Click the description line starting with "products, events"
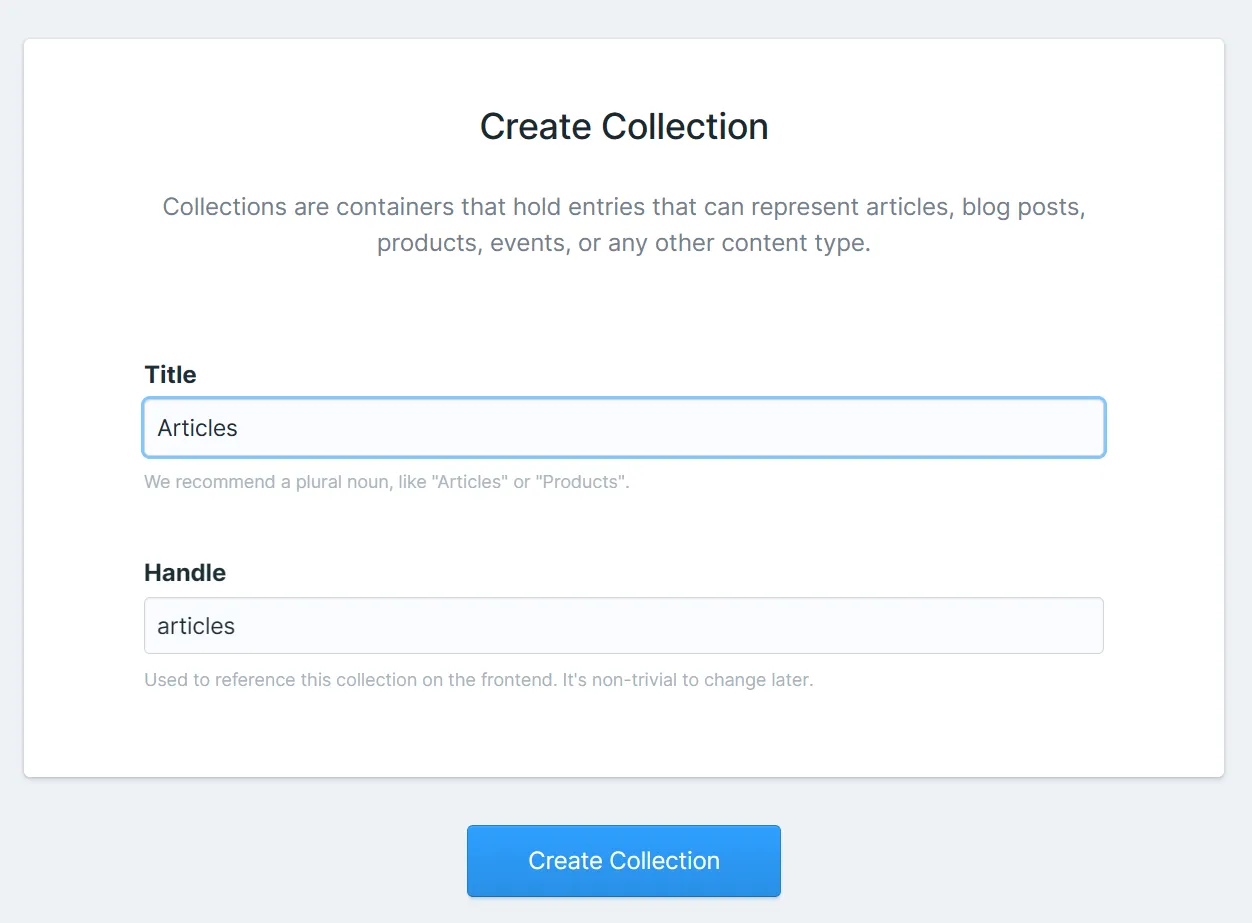1252x923 pixels. pyautogui.click(x=624, y=243)
